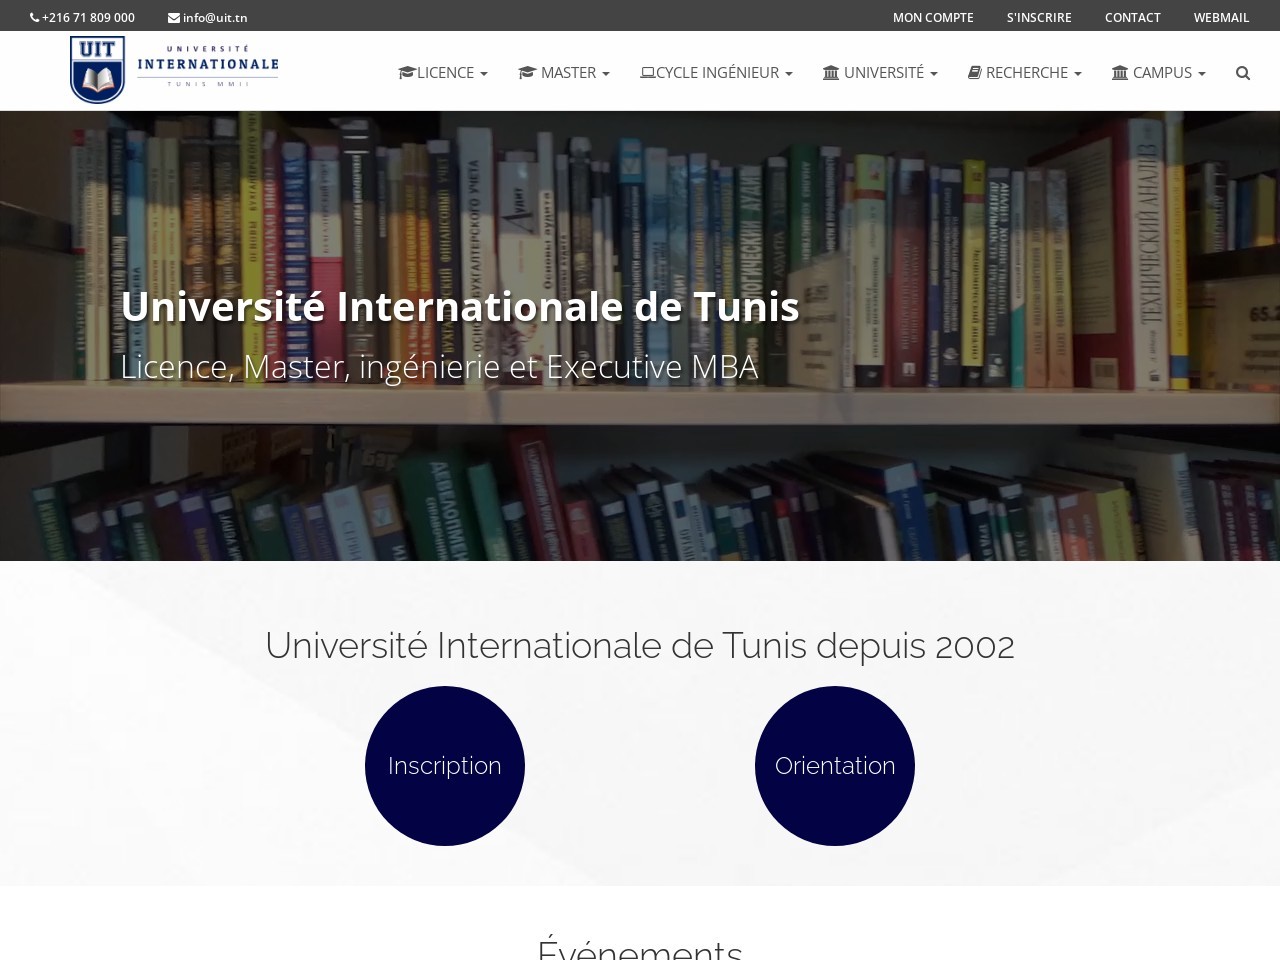This screenshot has height=960, width=1280.
Task: Open the CYCLE INGÉNIEUR menu
Action: [716, 73]
